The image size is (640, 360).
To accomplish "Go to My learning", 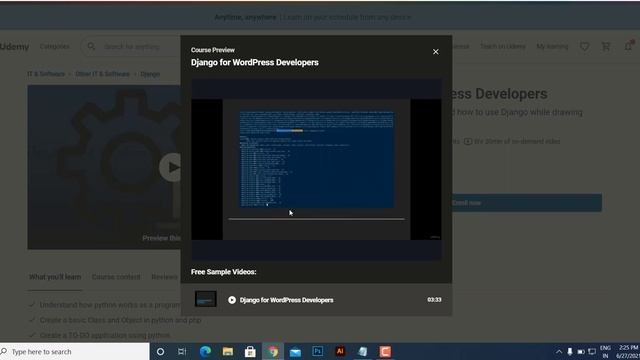I will click(552, 47).
